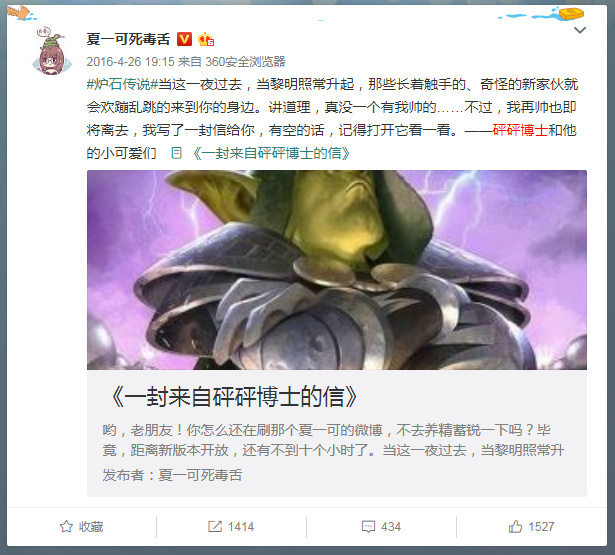Click the article document icon before link

(176, 153)
